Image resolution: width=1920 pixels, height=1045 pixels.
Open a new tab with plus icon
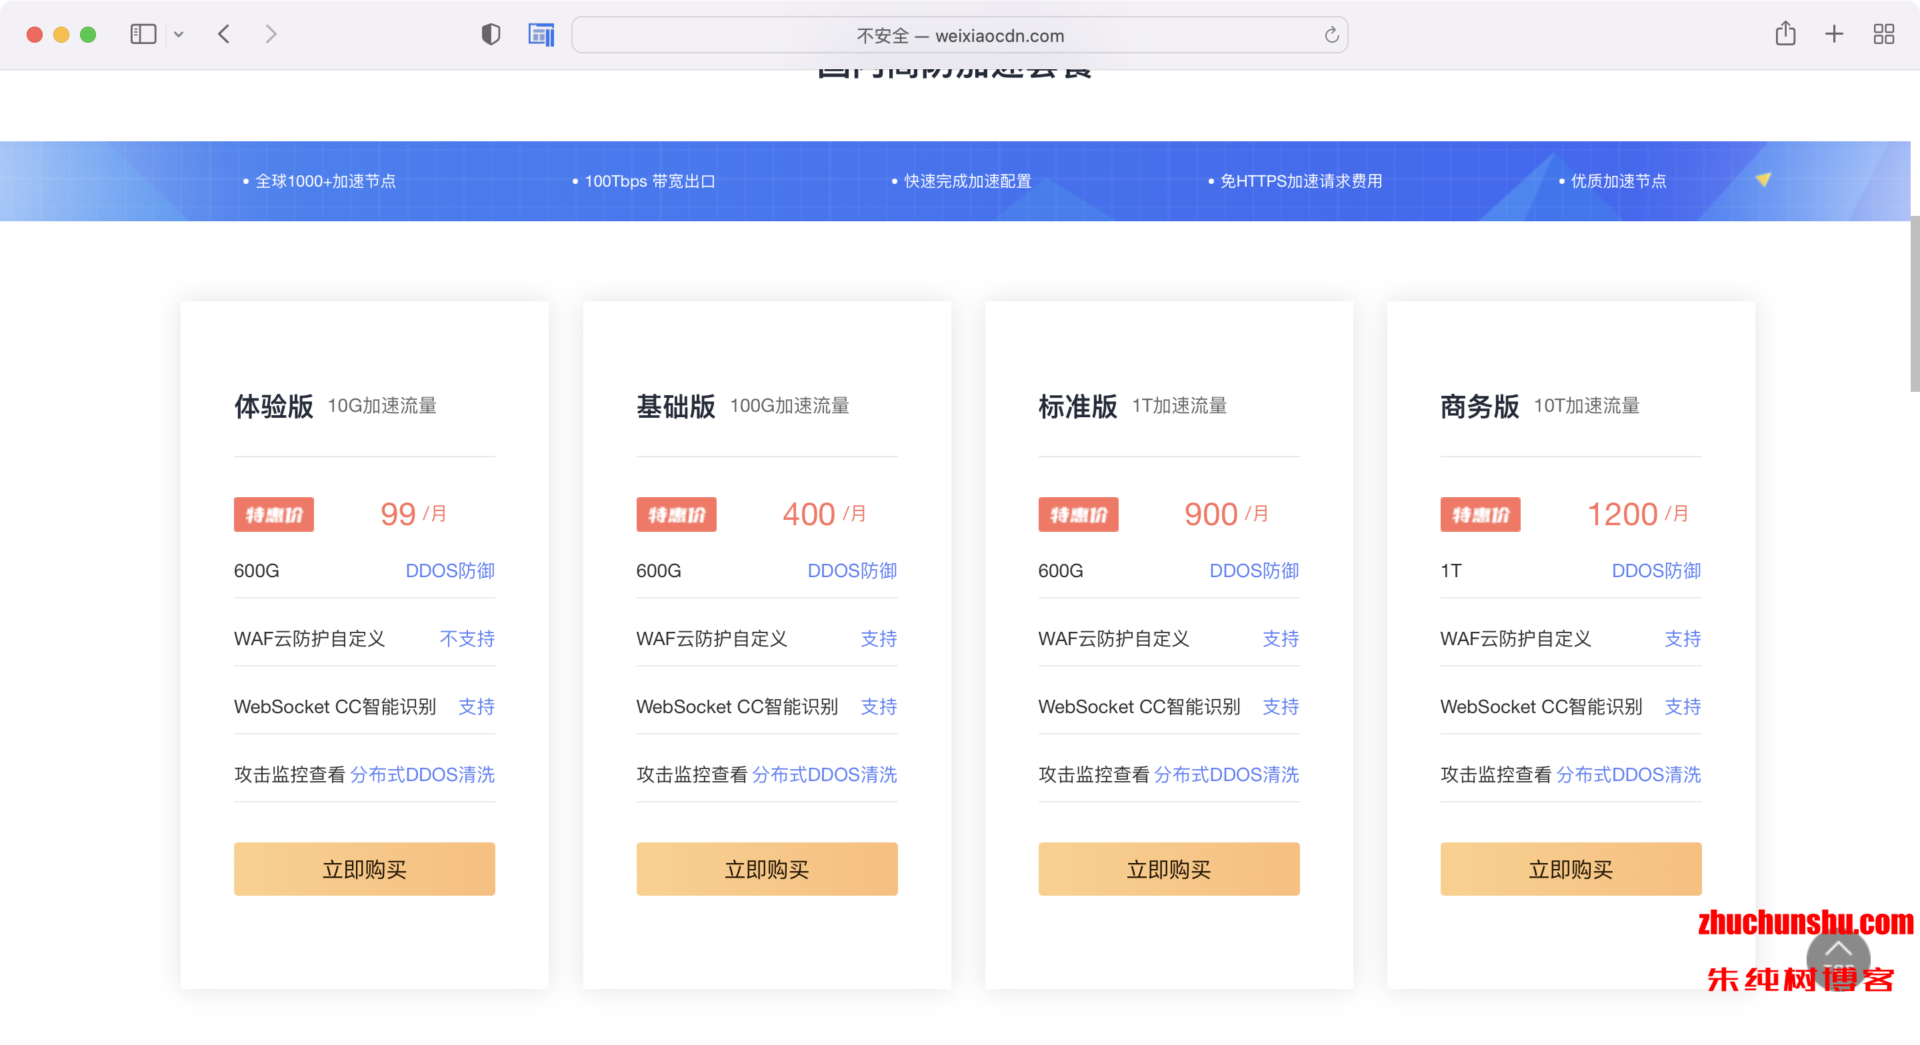point(1834,34)
